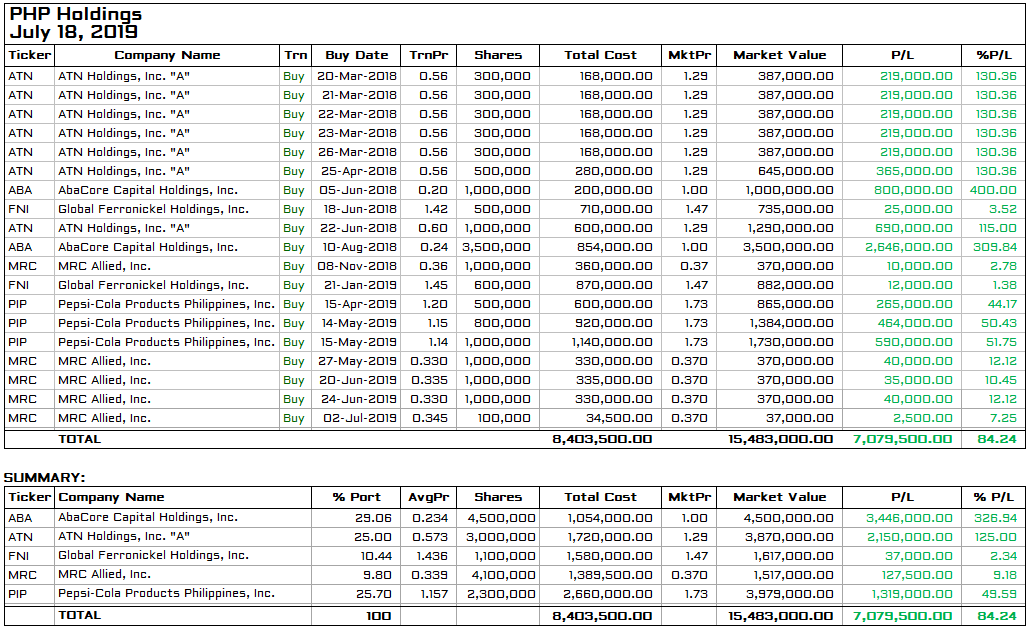
Task: Click the July 18, 2019 date heading
Action: [74, 32]
